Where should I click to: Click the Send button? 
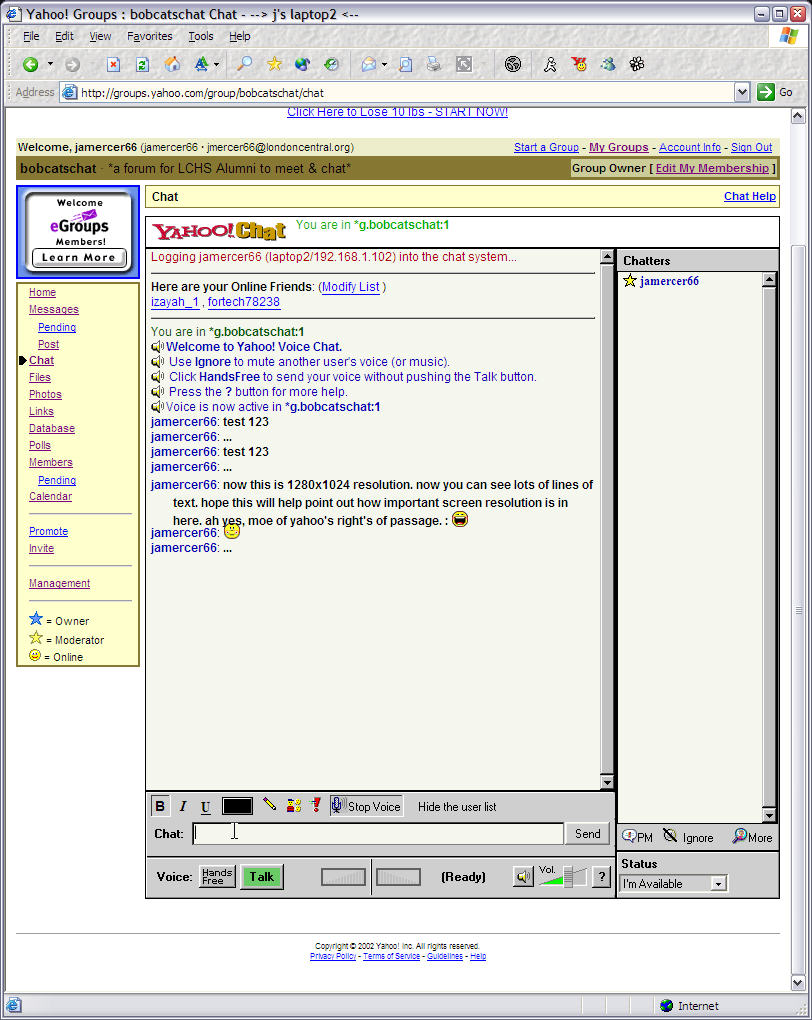588,834
